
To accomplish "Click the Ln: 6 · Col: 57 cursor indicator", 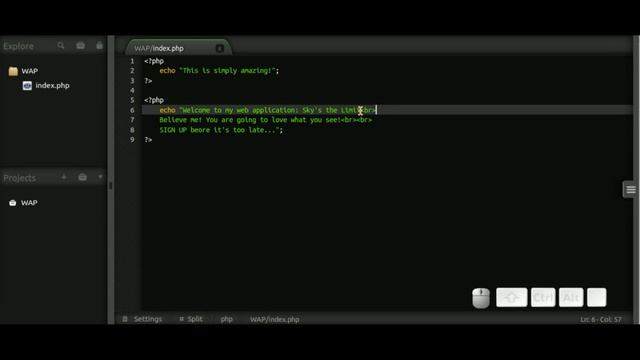I will [601, 320].
